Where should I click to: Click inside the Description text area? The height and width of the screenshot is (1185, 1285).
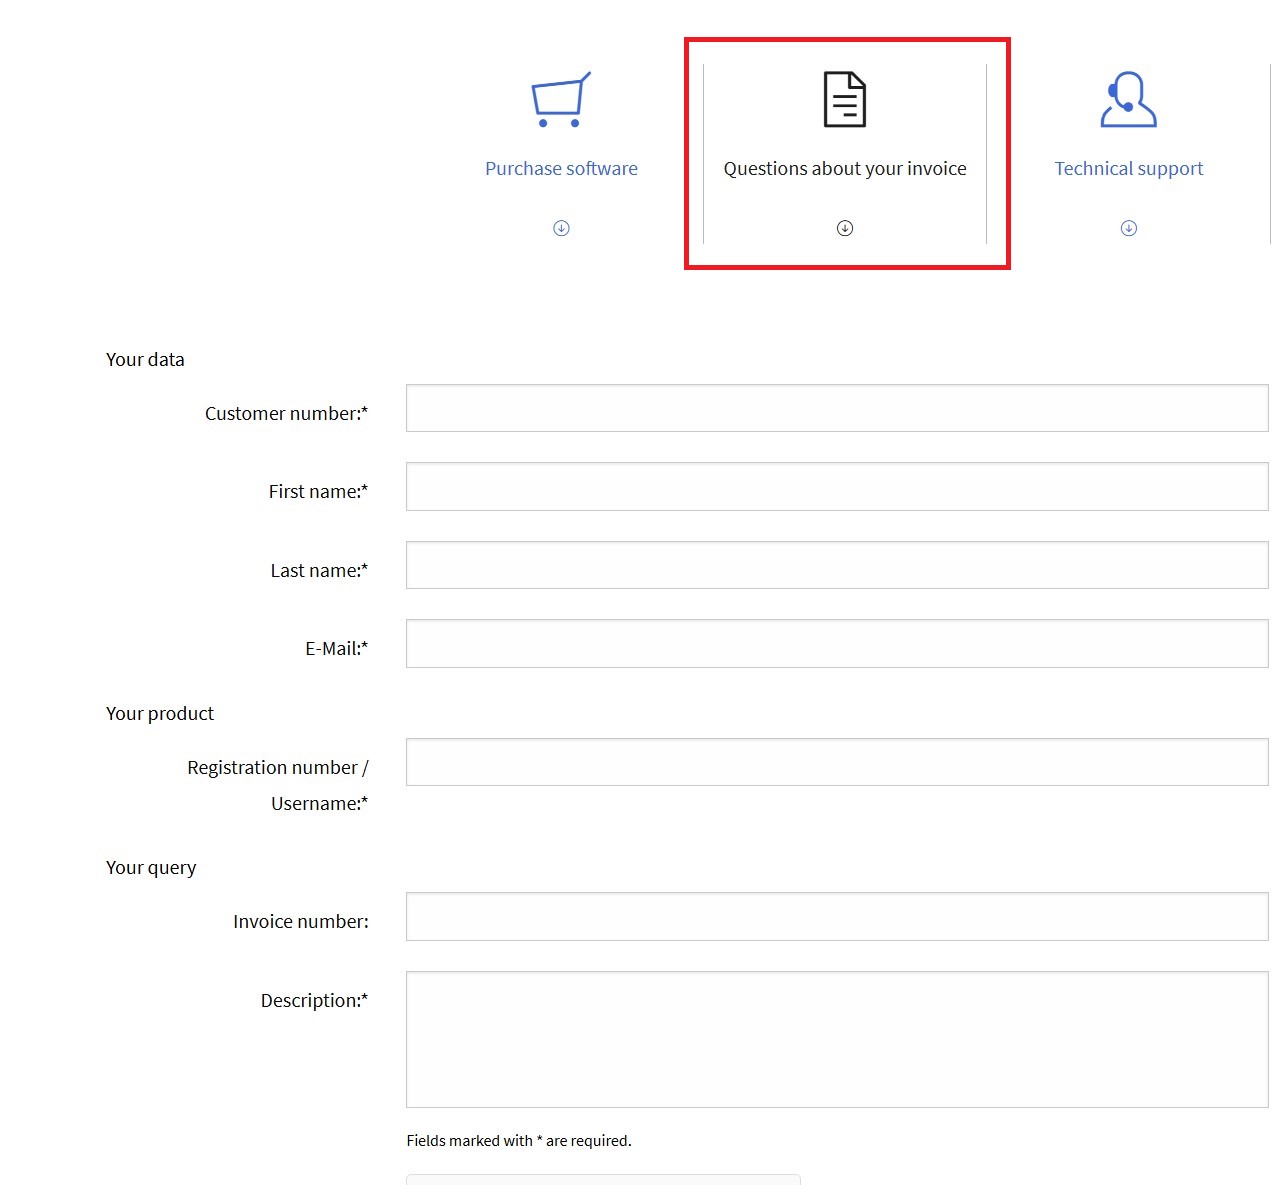click(836, 1039)
